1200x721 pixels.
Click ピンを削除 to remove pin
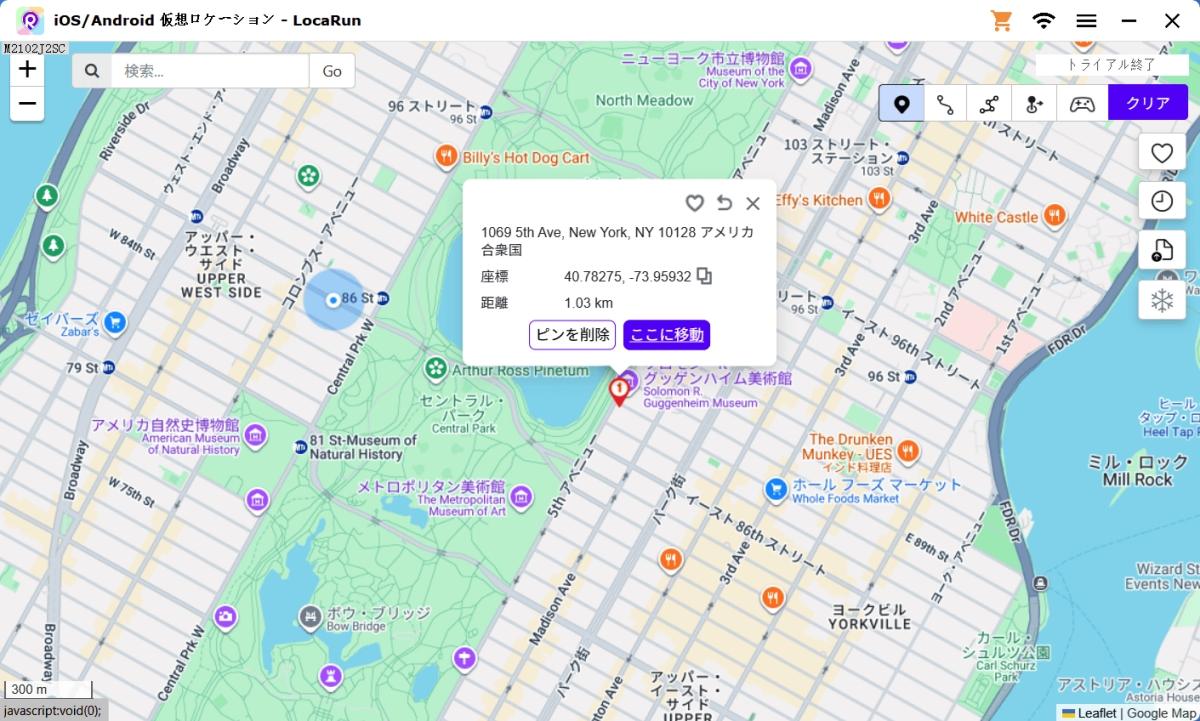572,335
